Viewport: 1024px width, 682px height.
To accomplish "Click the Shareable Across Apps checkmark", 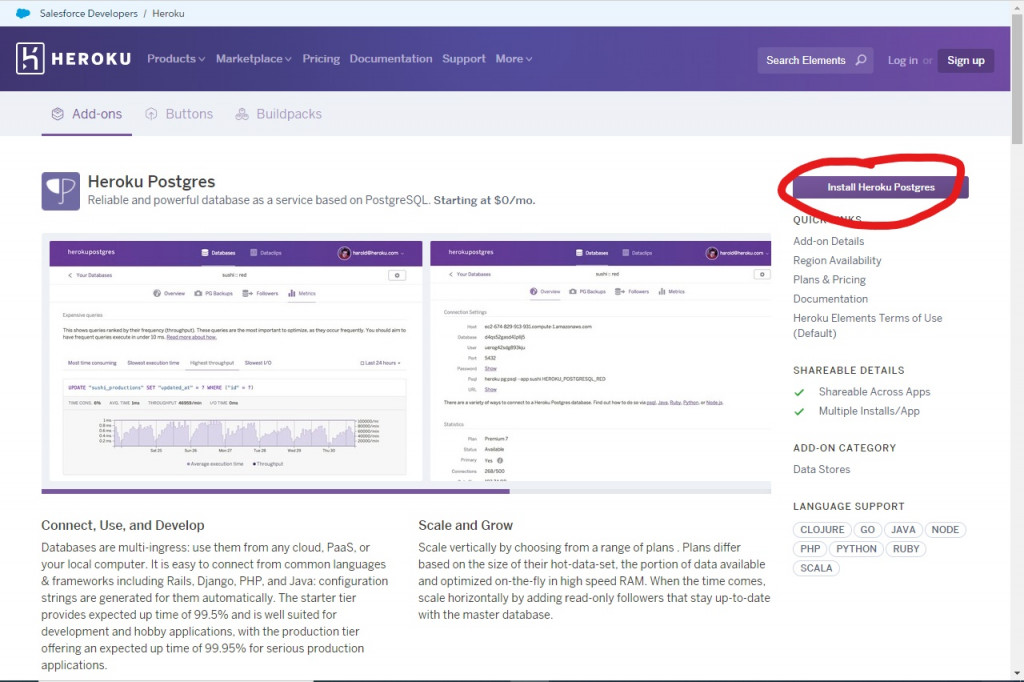I will pos(799,393).
